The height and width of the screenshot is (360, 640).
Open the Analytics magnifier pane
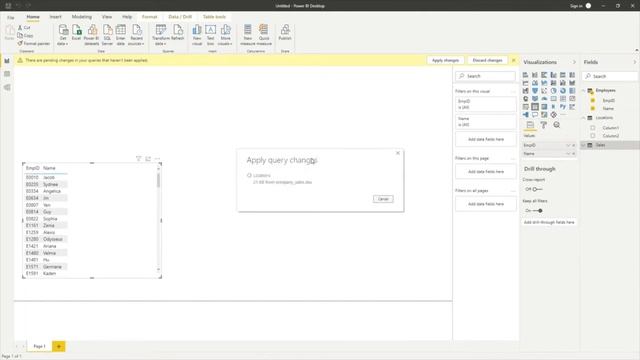click(557, 125)
